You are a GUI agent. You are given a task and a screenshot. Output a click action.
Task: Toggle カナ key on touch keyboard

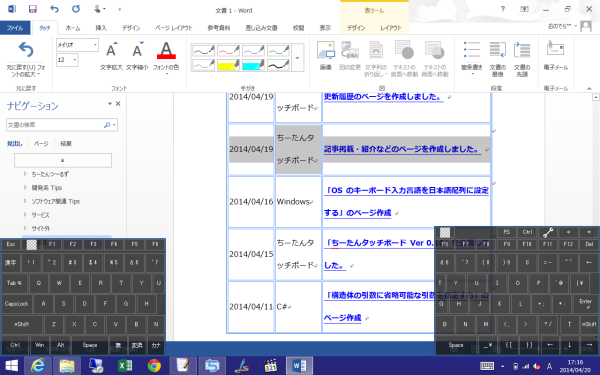coord(156,345)
